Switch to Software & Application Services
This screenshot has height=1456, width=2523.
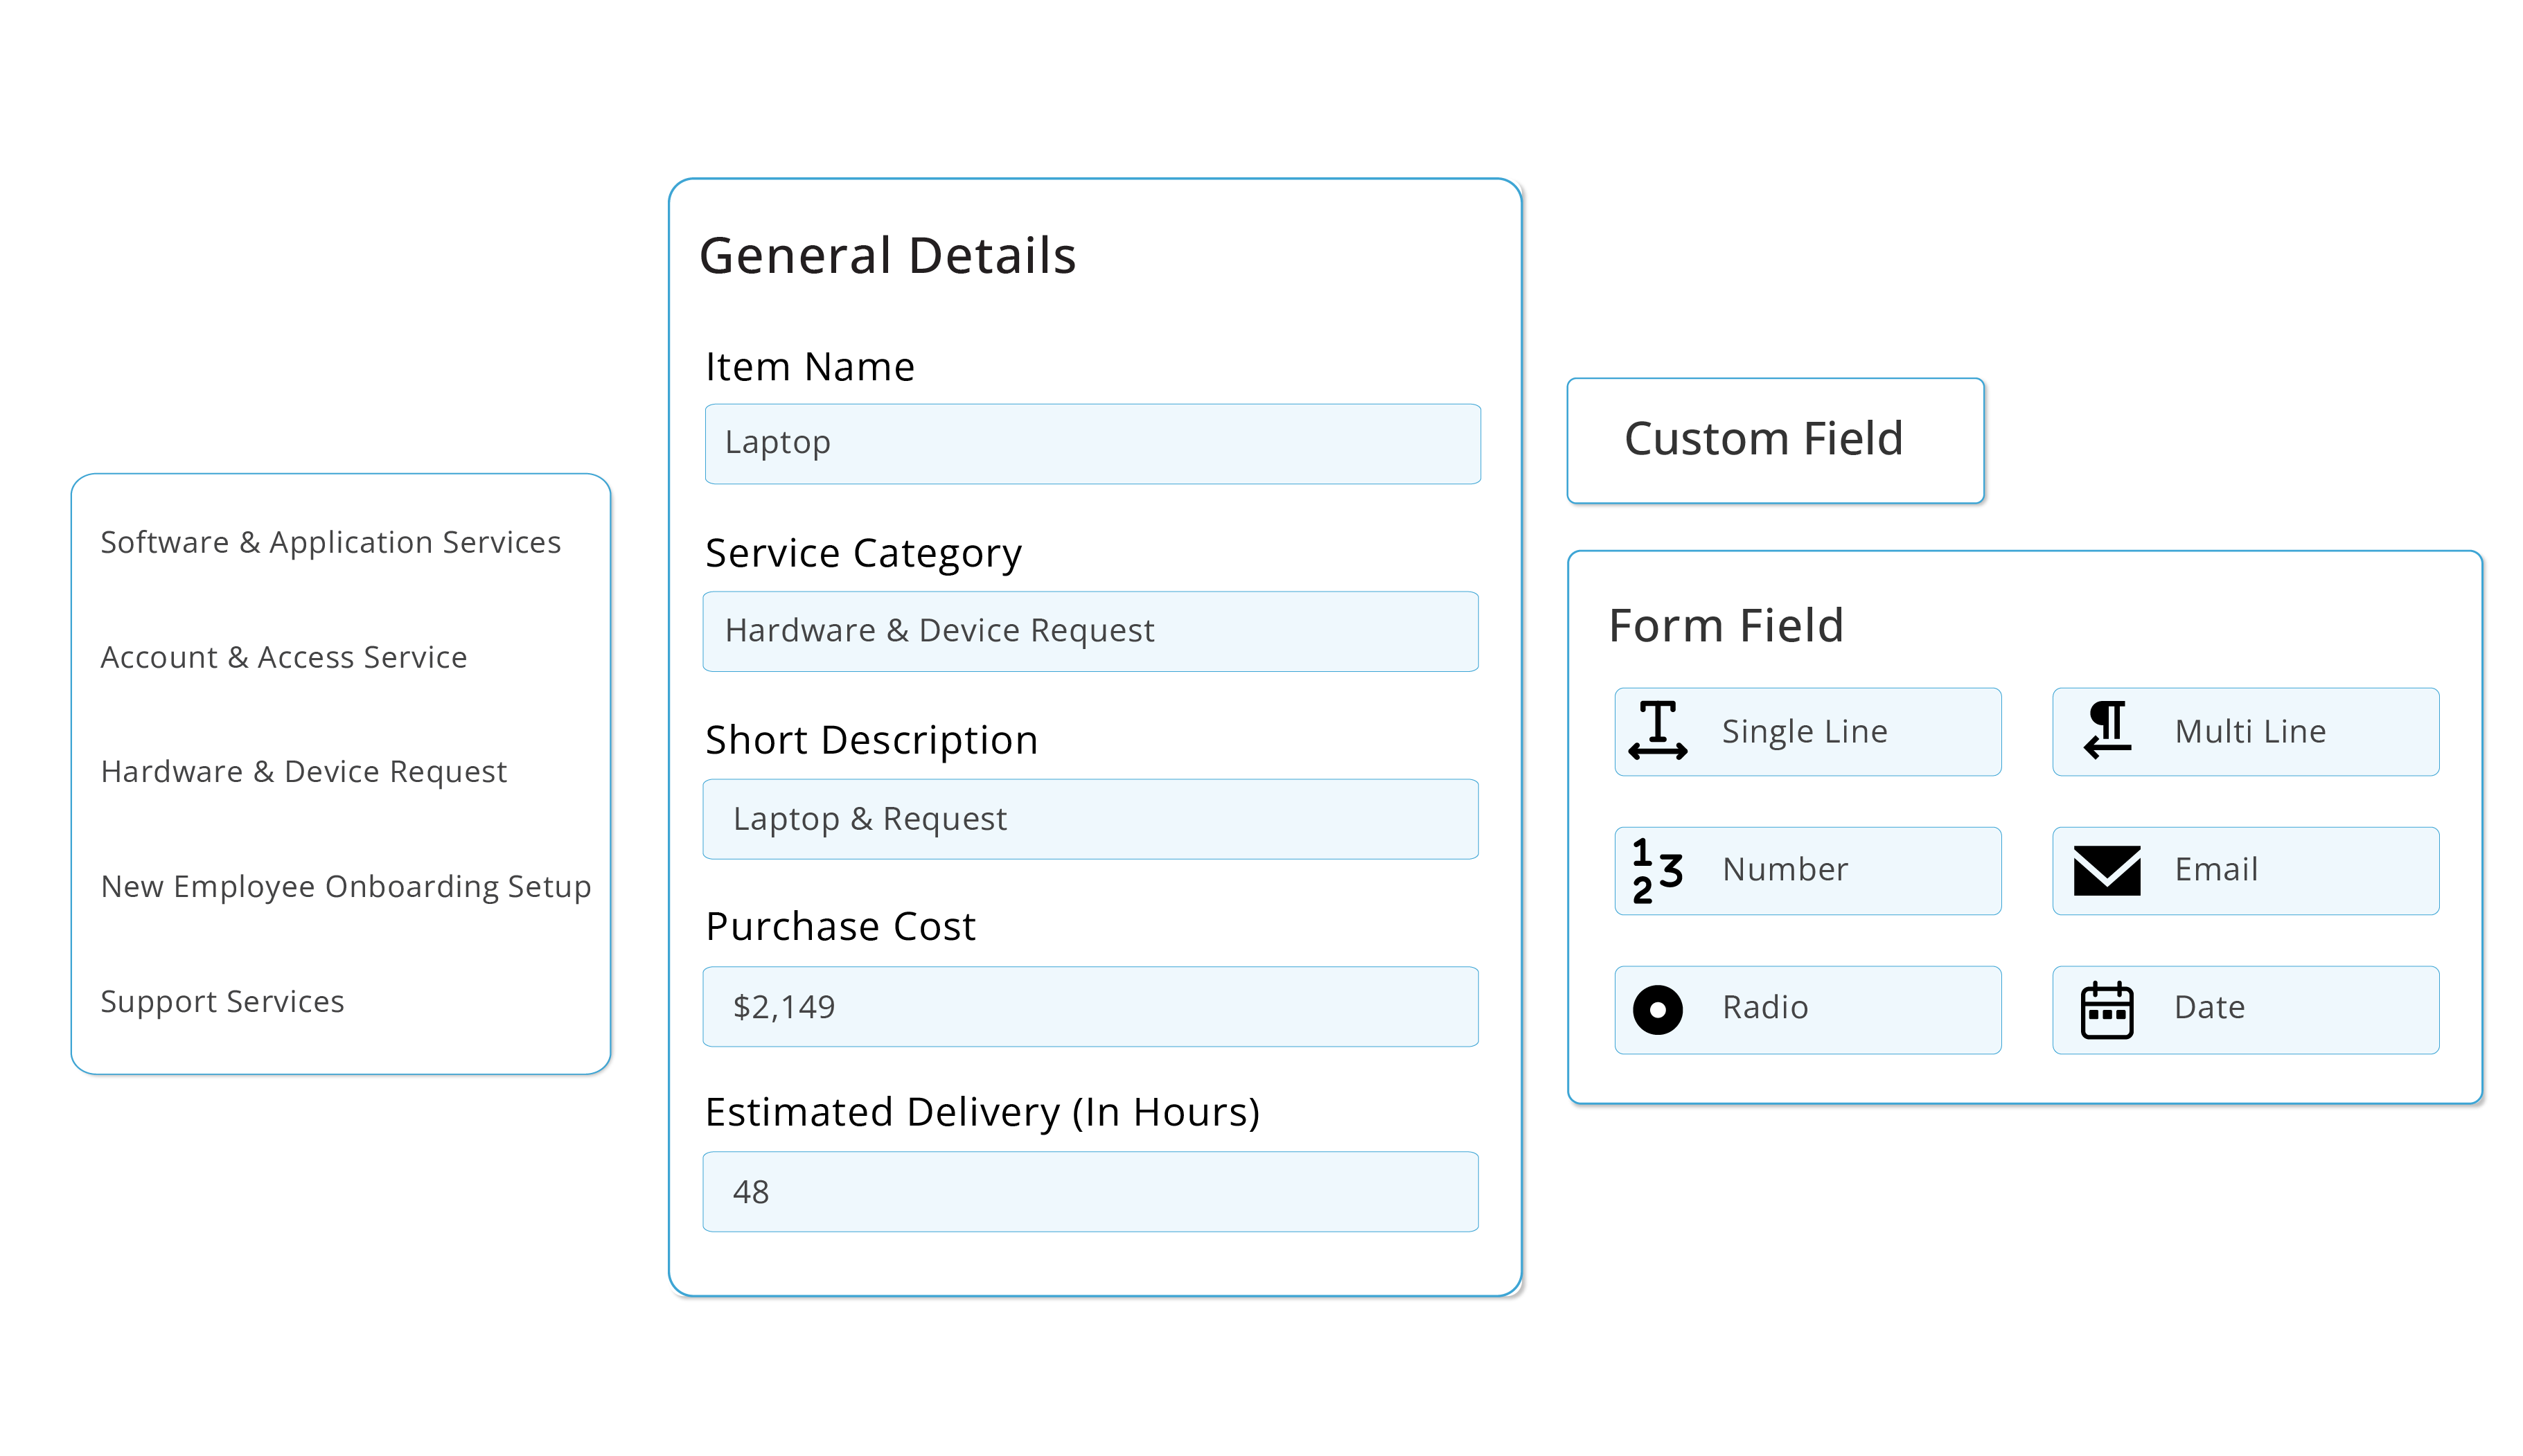330,542
